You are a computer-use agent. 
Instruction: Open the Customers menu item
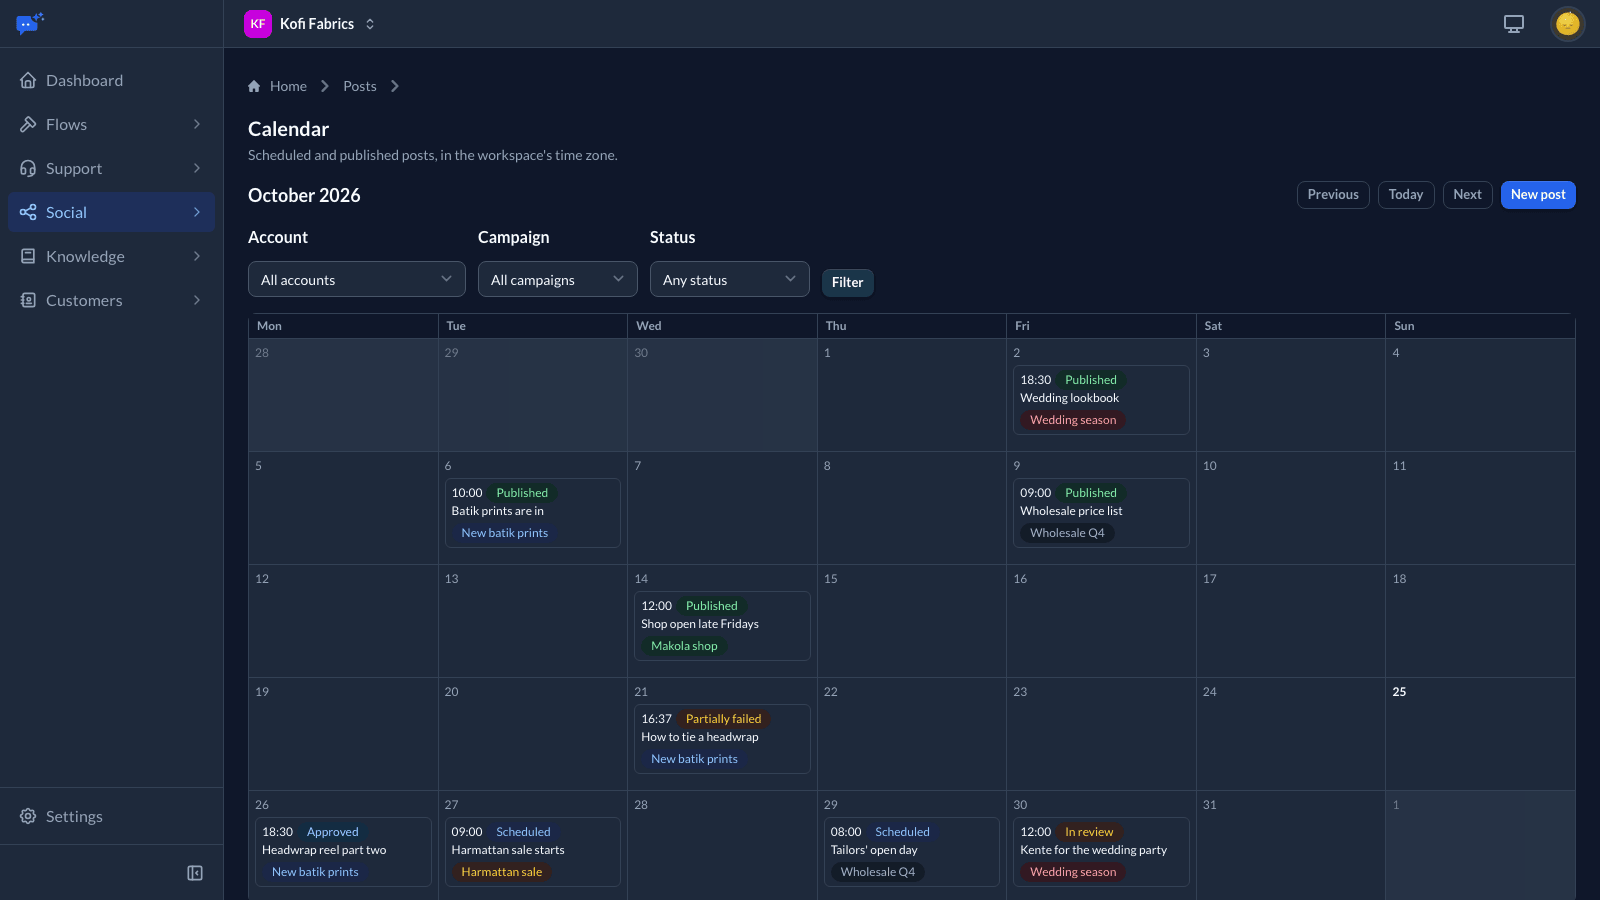pyautogui.click(x=111, y=300)
